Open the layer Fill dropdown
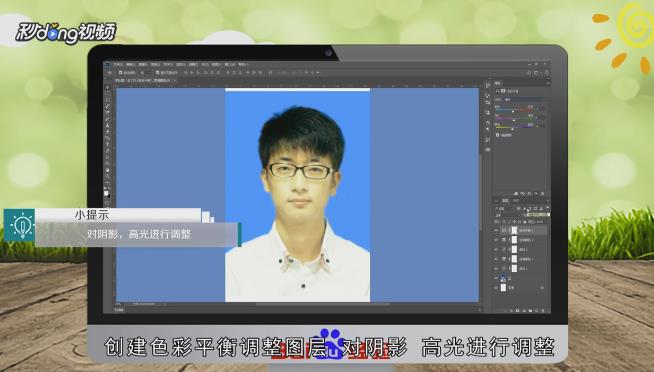This screenshot has height=372, width=654. 543,222
